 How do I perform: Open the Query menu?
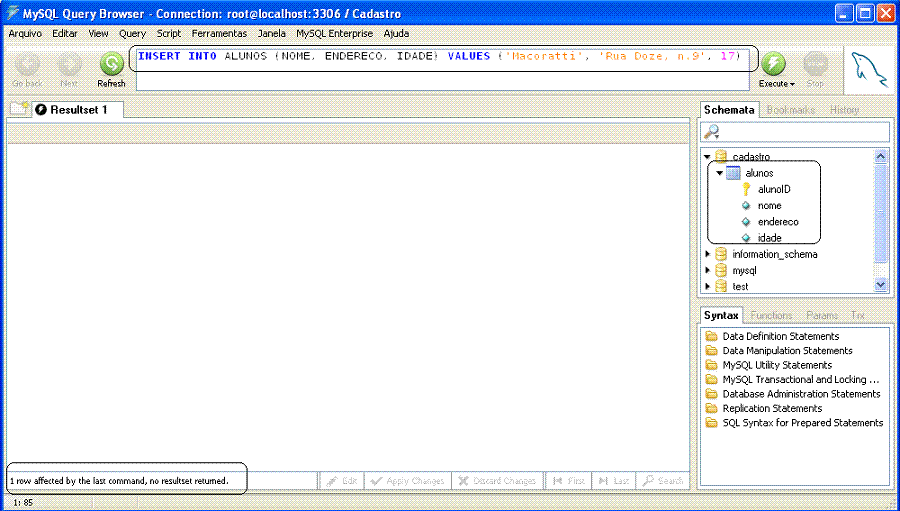click(133, 34)
